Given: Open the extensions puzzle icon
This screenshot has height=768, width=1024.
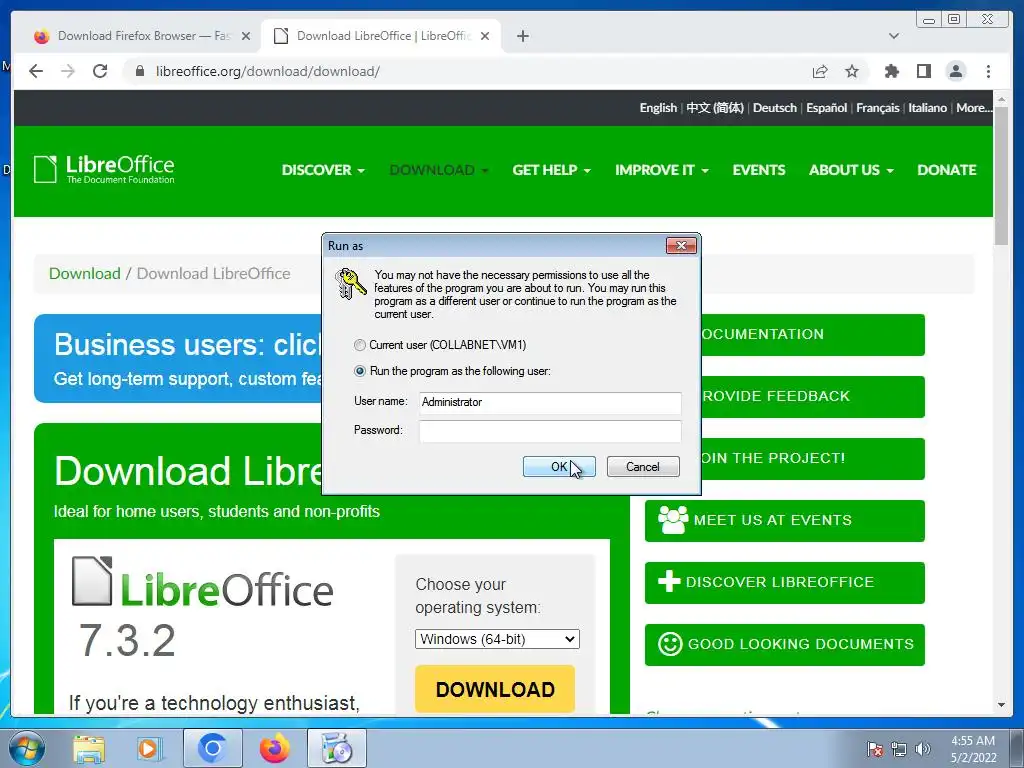Looking at the screenshot, I should (x=891, y=71).
